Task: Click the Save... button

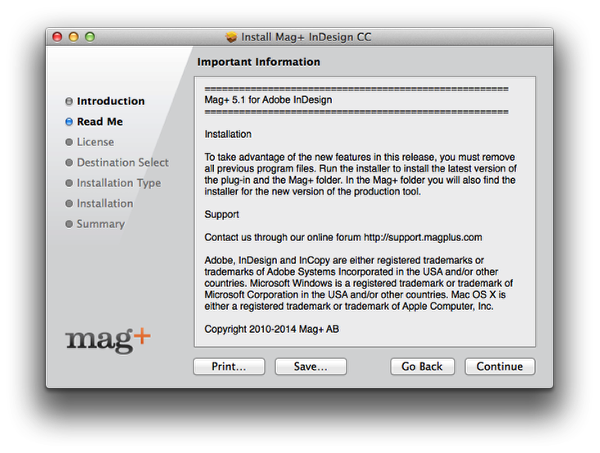Action: point(310,367)
